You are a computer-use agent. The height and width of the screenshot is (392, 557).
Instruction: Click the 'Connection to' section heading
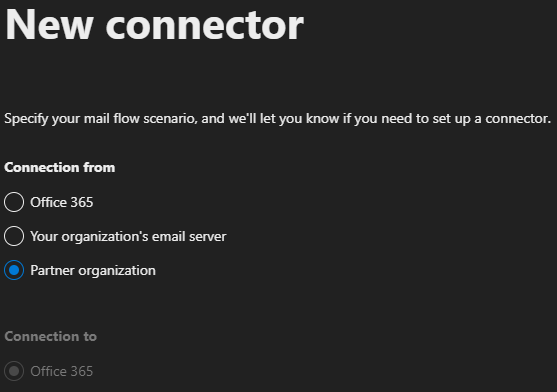(50, 336)
